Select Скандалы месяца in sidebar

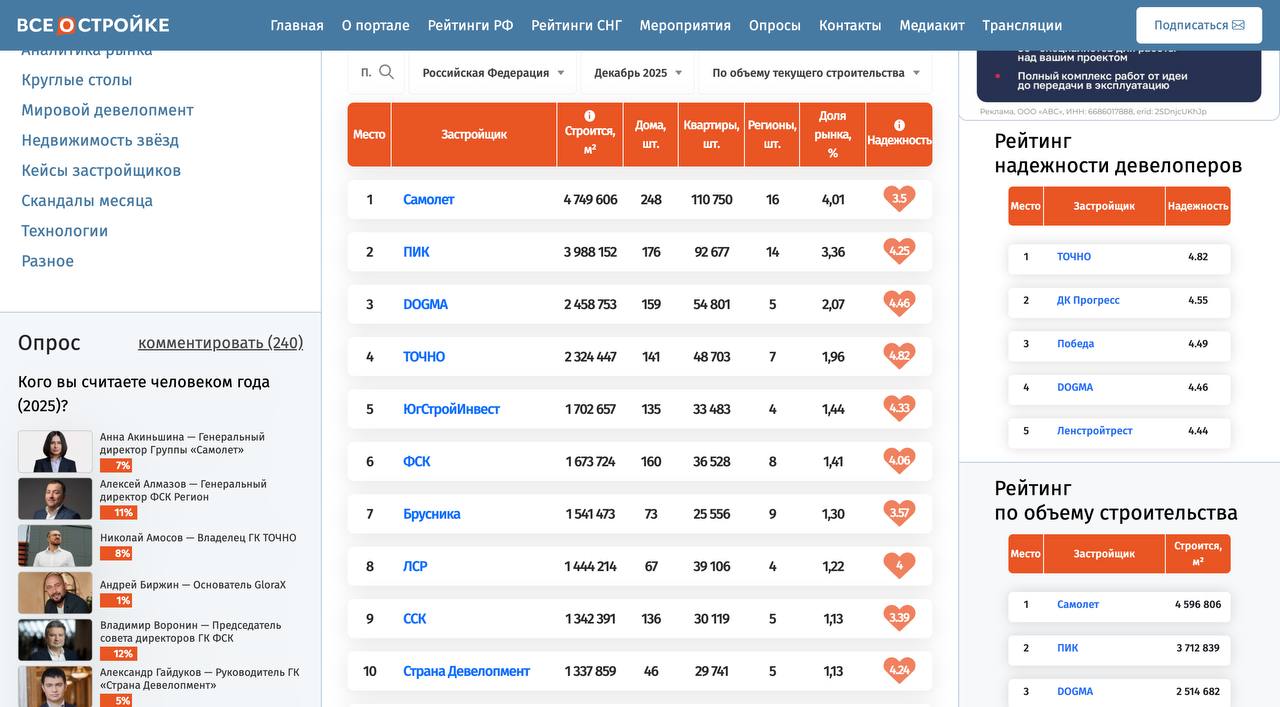pos(87,201)
